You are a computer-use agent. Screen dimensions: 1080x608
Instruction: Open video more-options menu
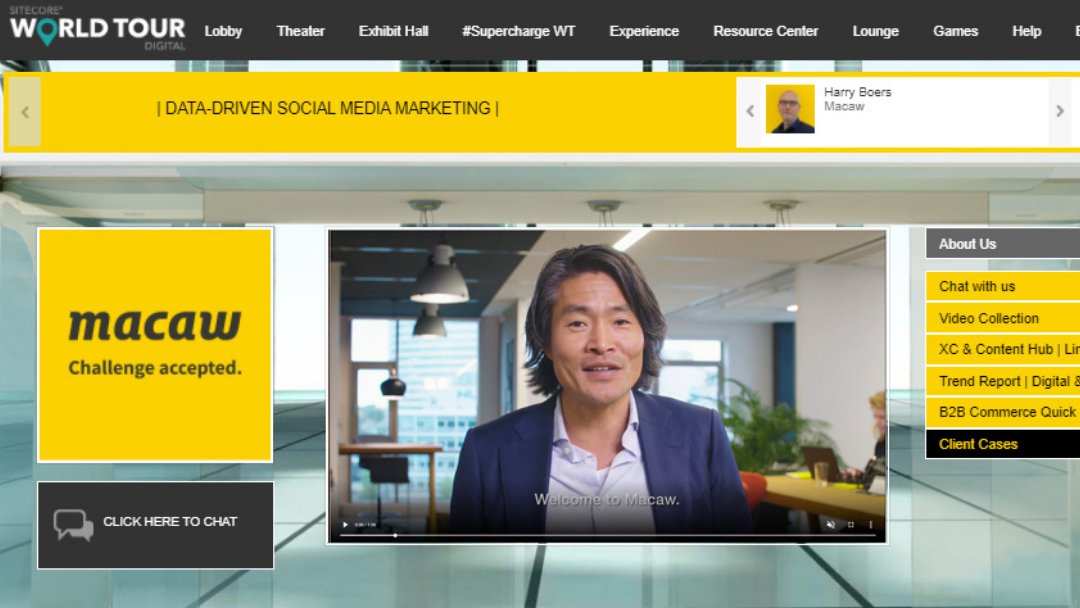pyautogui.click(x=871, y=525)
